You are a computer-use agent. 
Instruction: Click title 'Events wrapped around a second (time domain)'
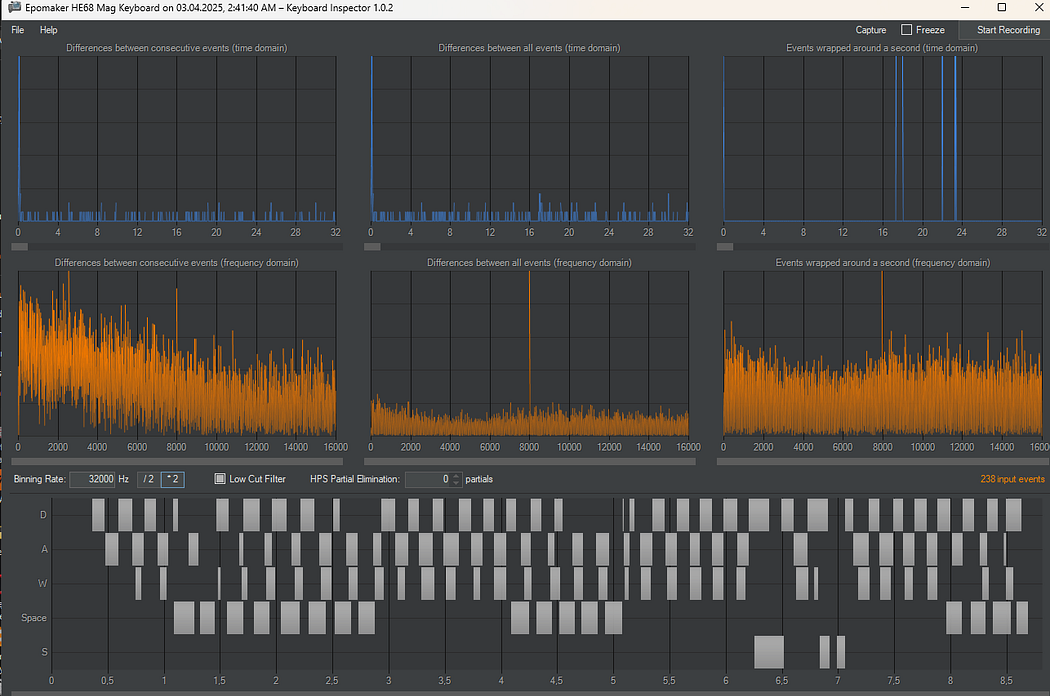[x=882, y=48]
